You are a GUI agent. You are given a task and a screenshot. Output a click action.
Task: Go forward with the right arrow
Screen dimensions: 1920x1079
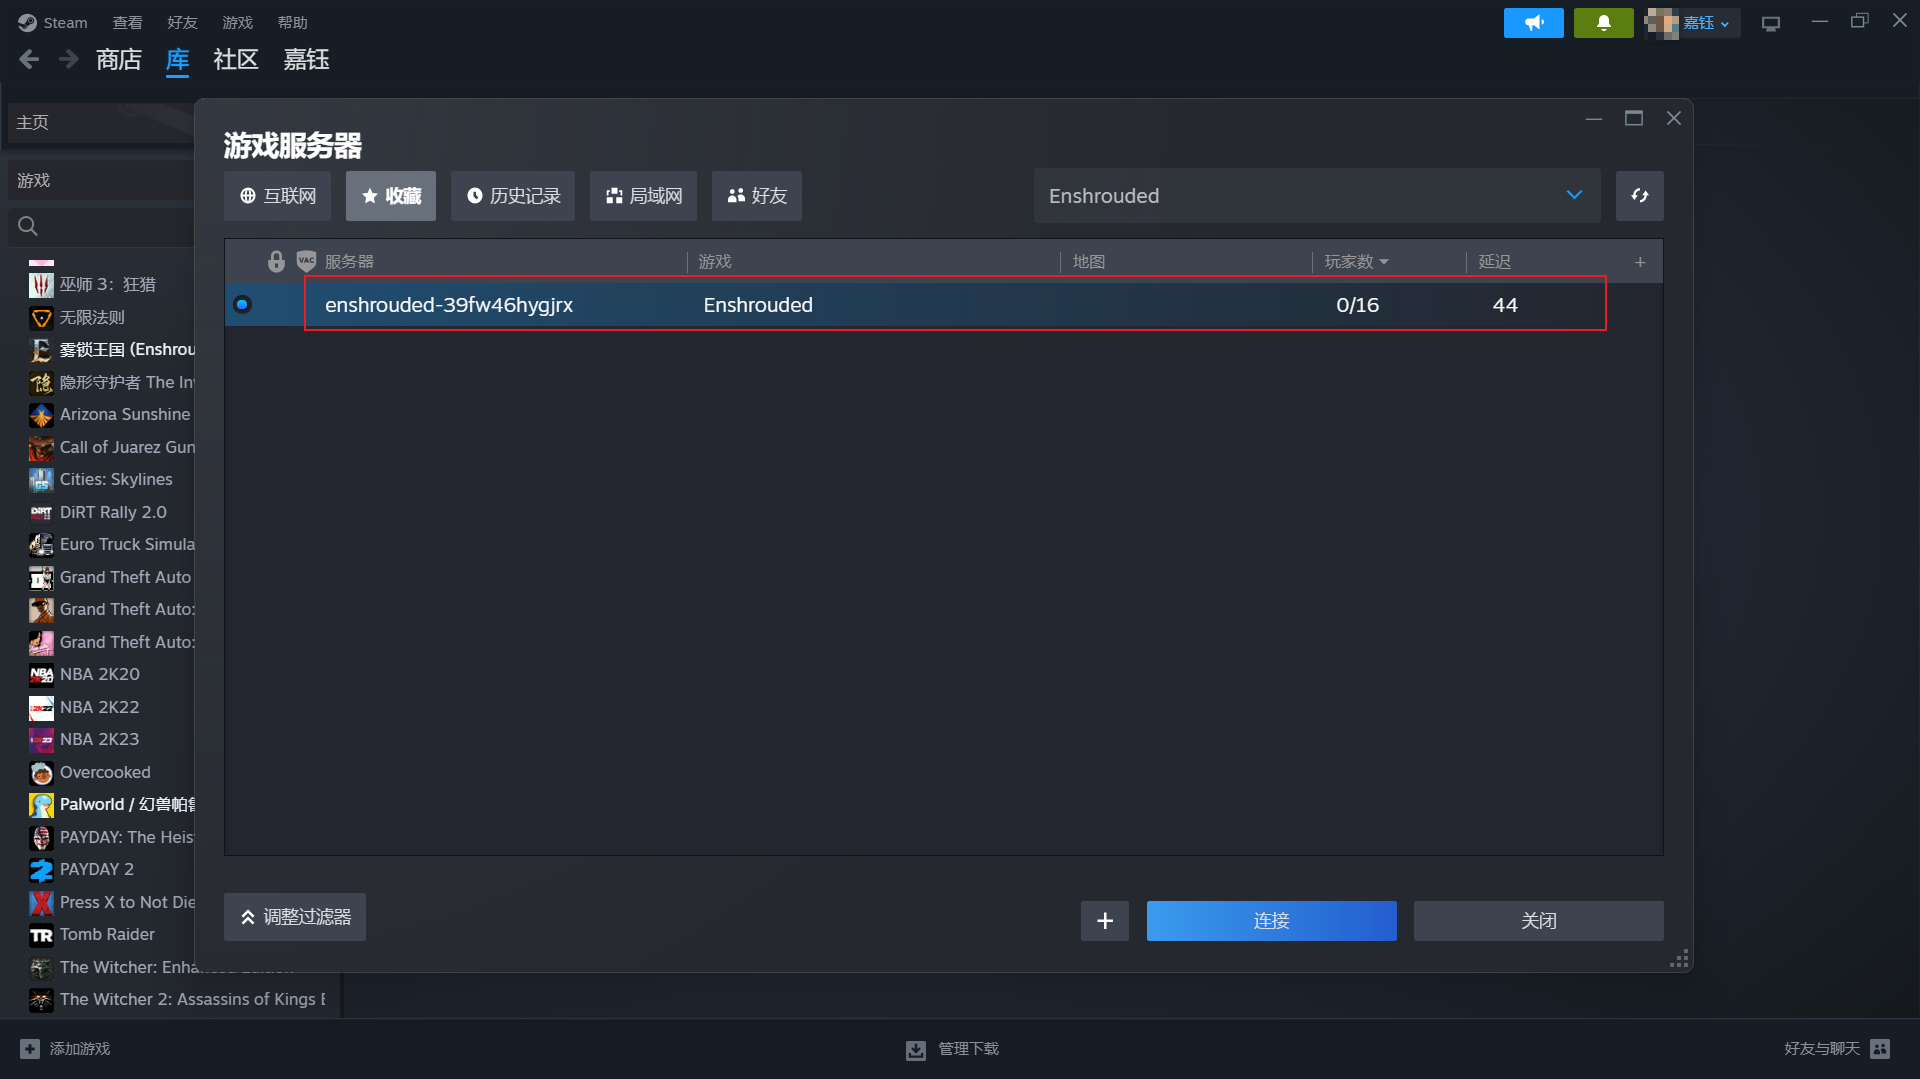(x=68, y=60)
